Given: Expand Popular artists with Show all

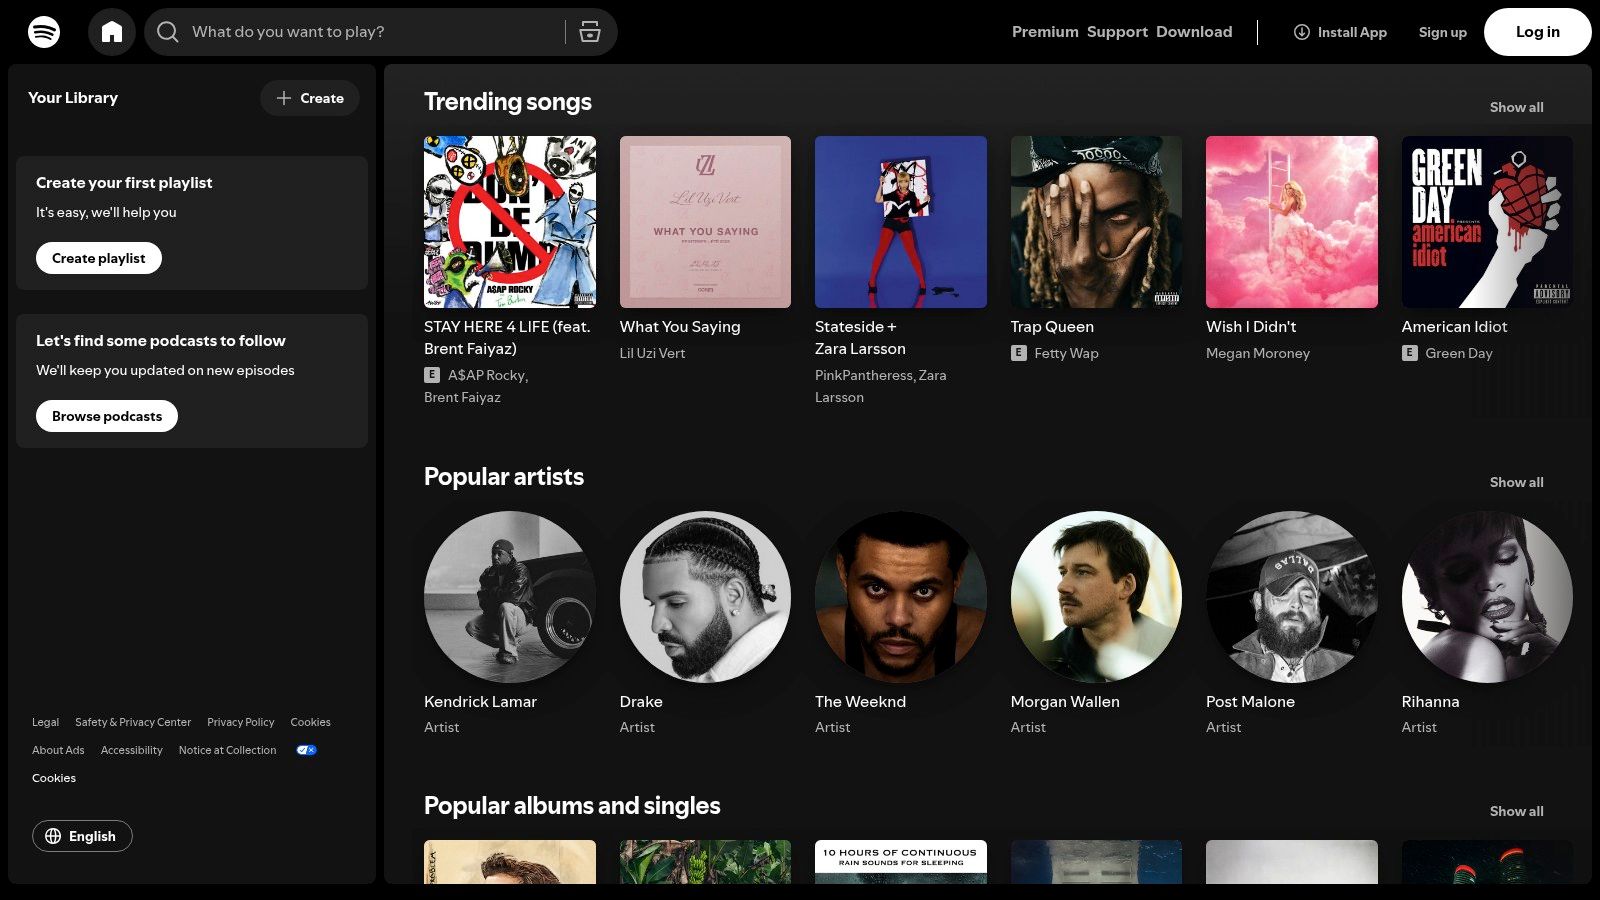Looking at the screenshot, I should point(1516,482).
